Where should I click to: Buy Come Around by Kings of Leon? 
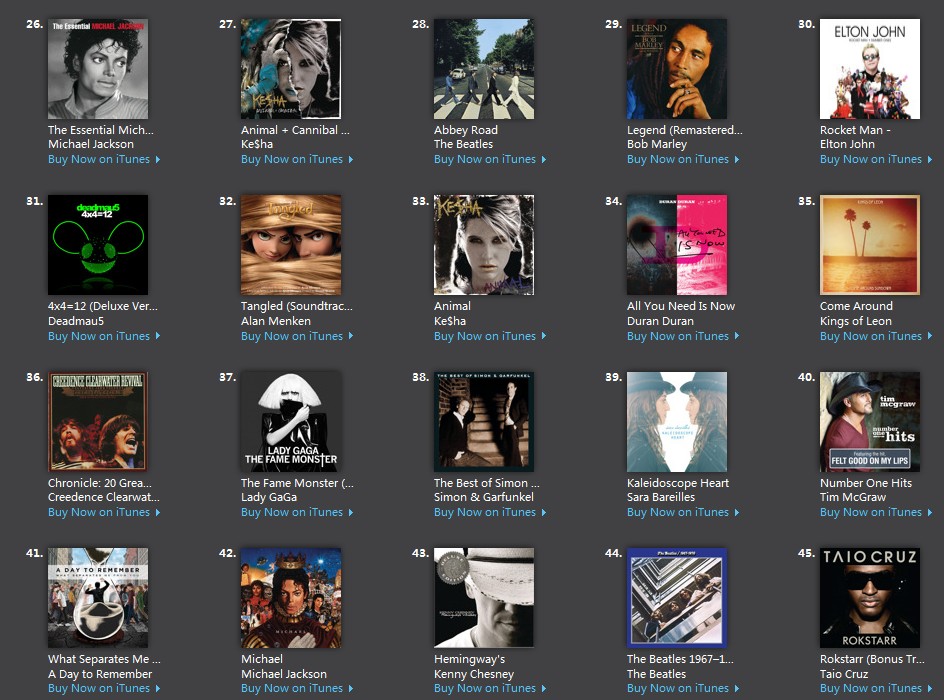pyautogui.click(x=870, y=337)
